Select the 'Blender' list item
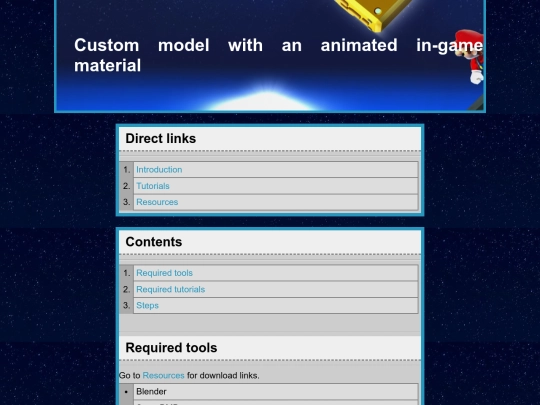The image size is (540, 405). (276, 392)
